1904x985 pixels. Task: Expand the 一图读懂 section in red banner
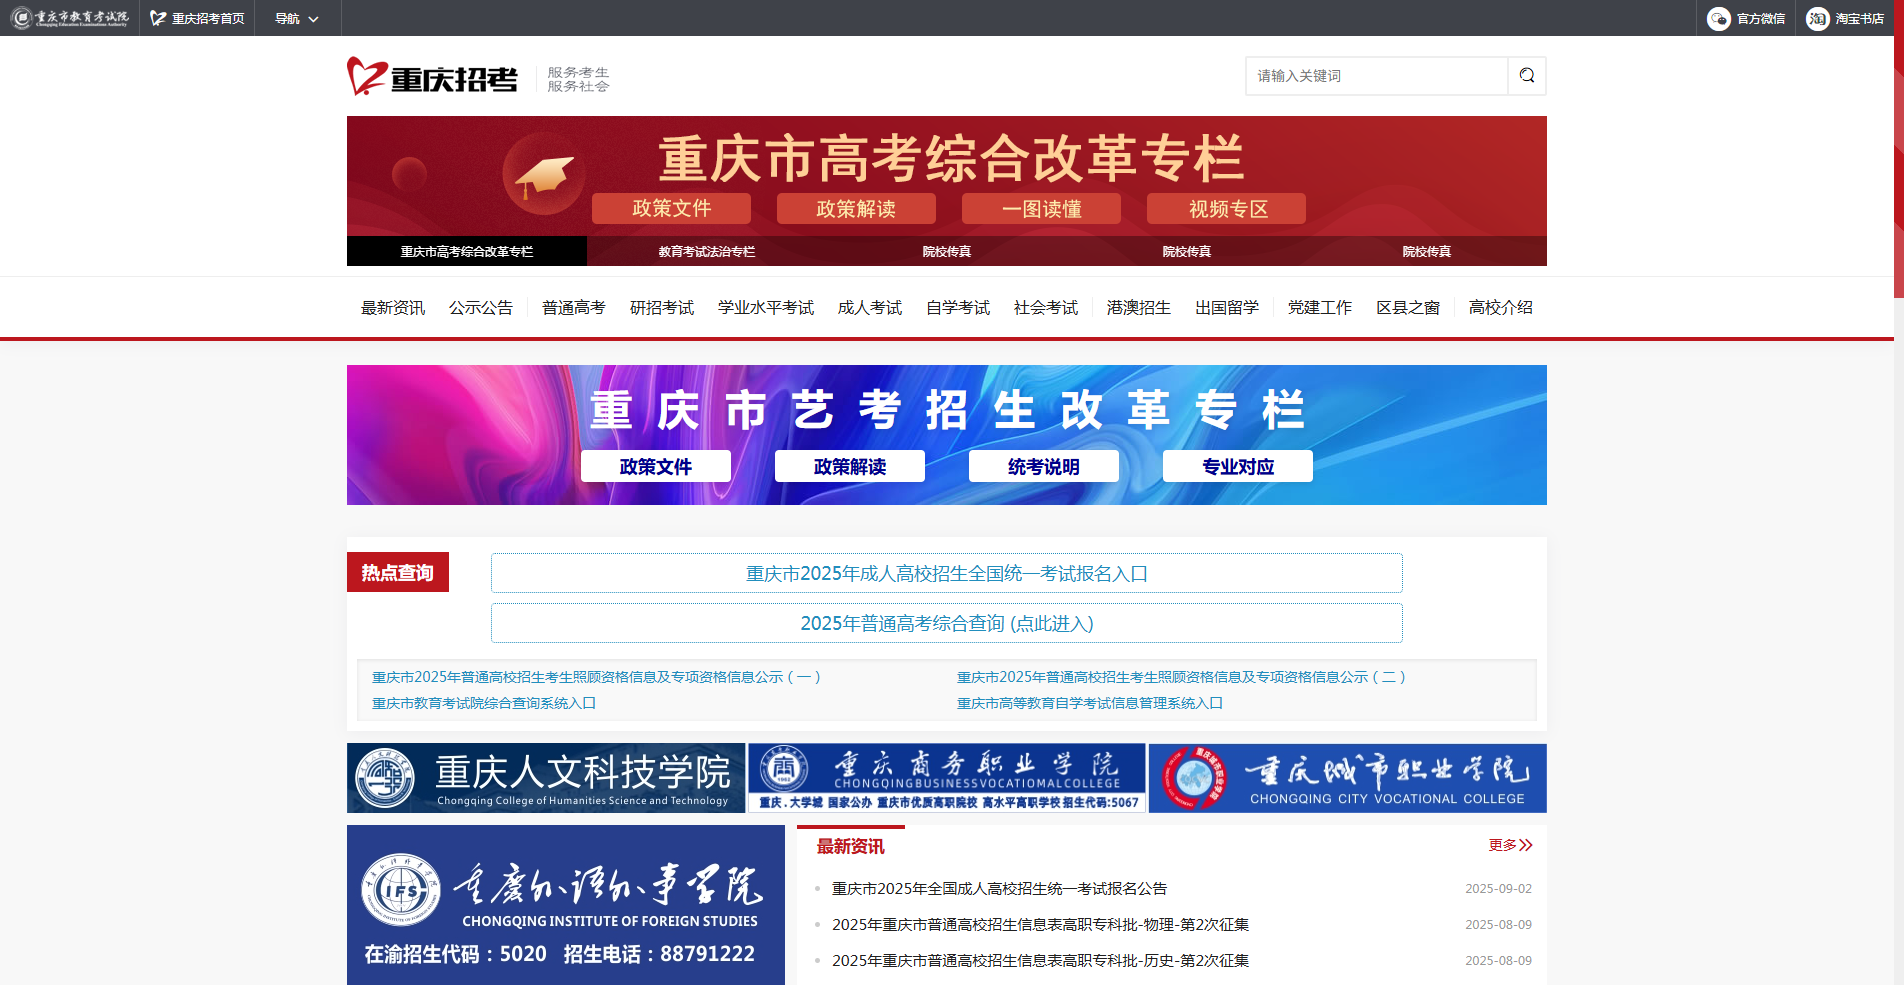(x=1040, y=208)
